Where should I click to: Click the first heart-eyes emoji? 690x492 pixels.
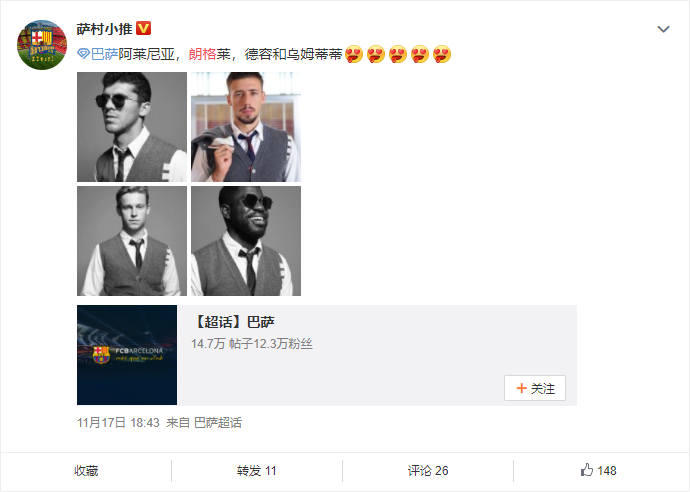point(354,54)
